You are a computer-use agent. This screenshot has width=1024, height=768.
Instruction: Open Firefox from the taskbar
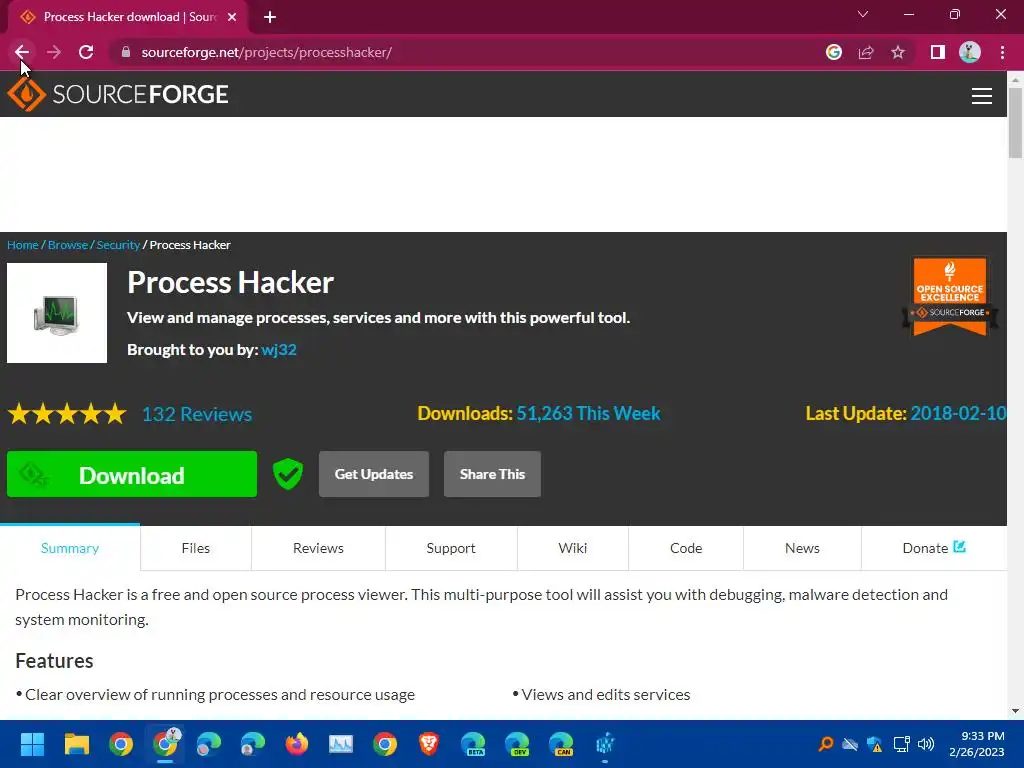[297, 744]
